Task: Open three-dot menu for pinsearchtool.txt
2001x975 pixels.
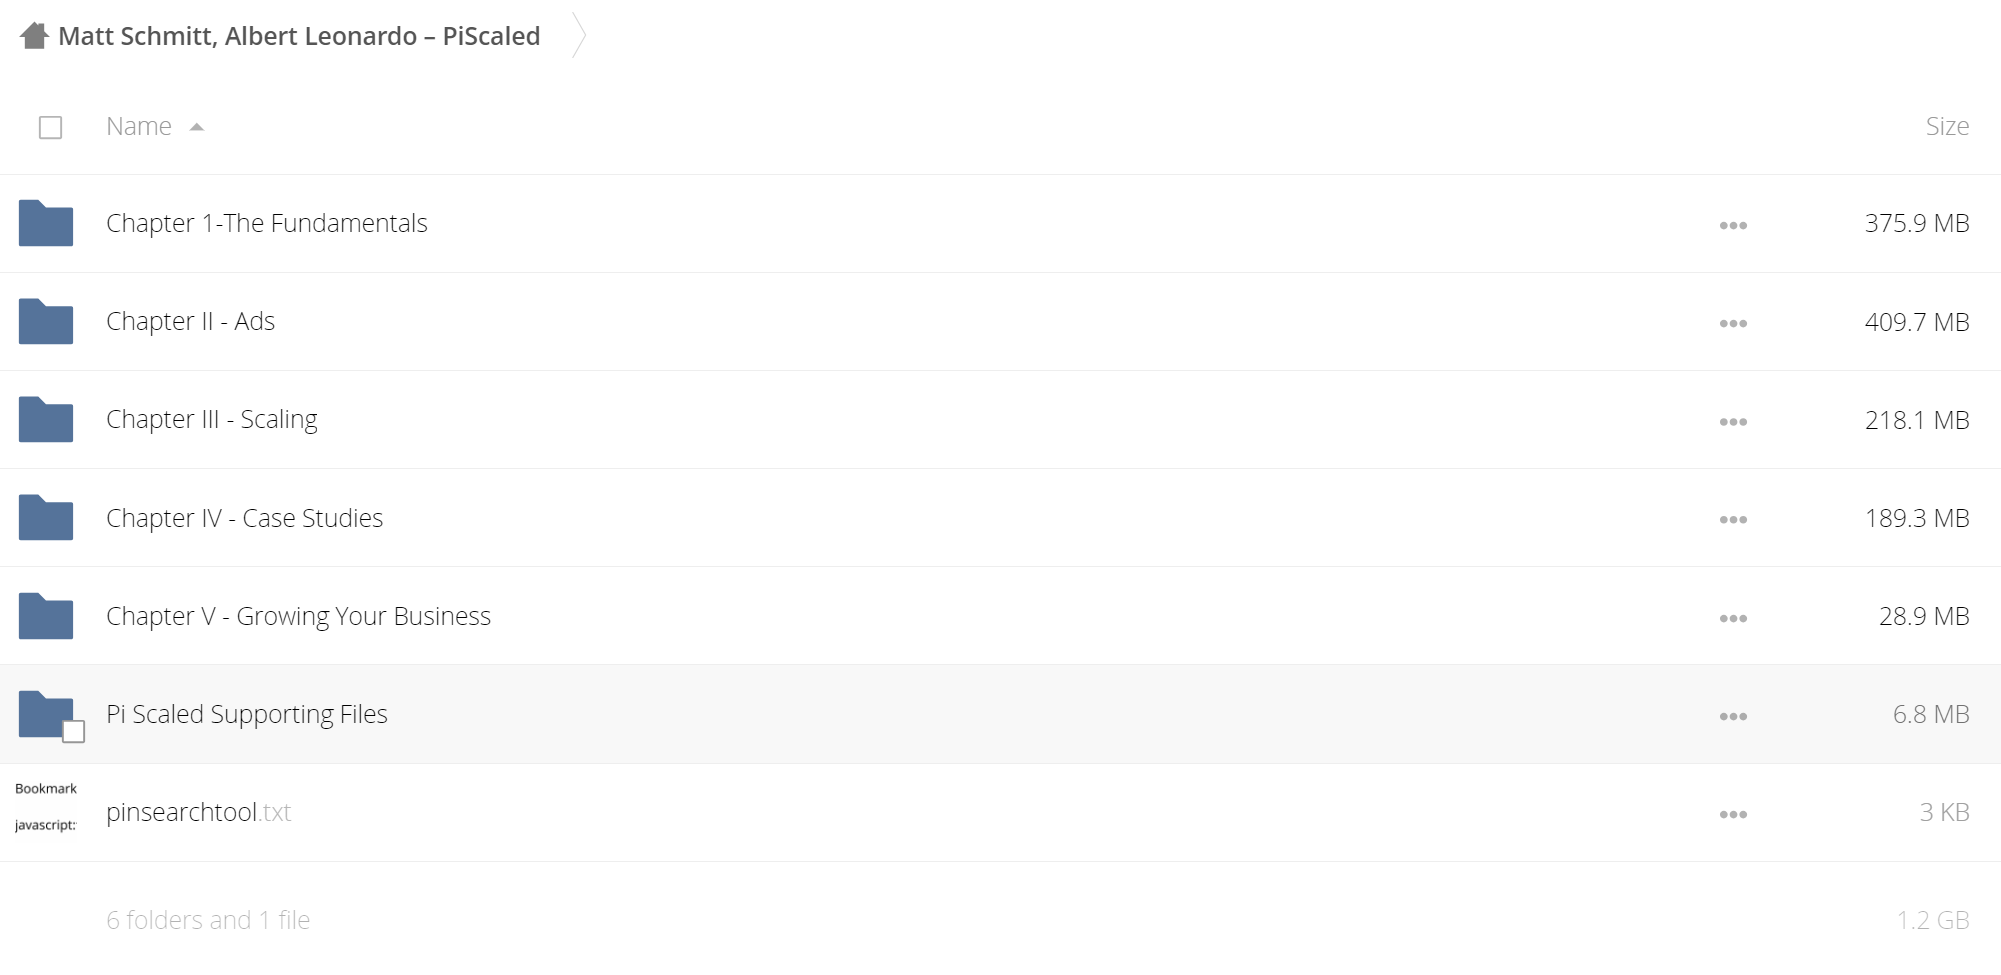Action: (1733, 814)
